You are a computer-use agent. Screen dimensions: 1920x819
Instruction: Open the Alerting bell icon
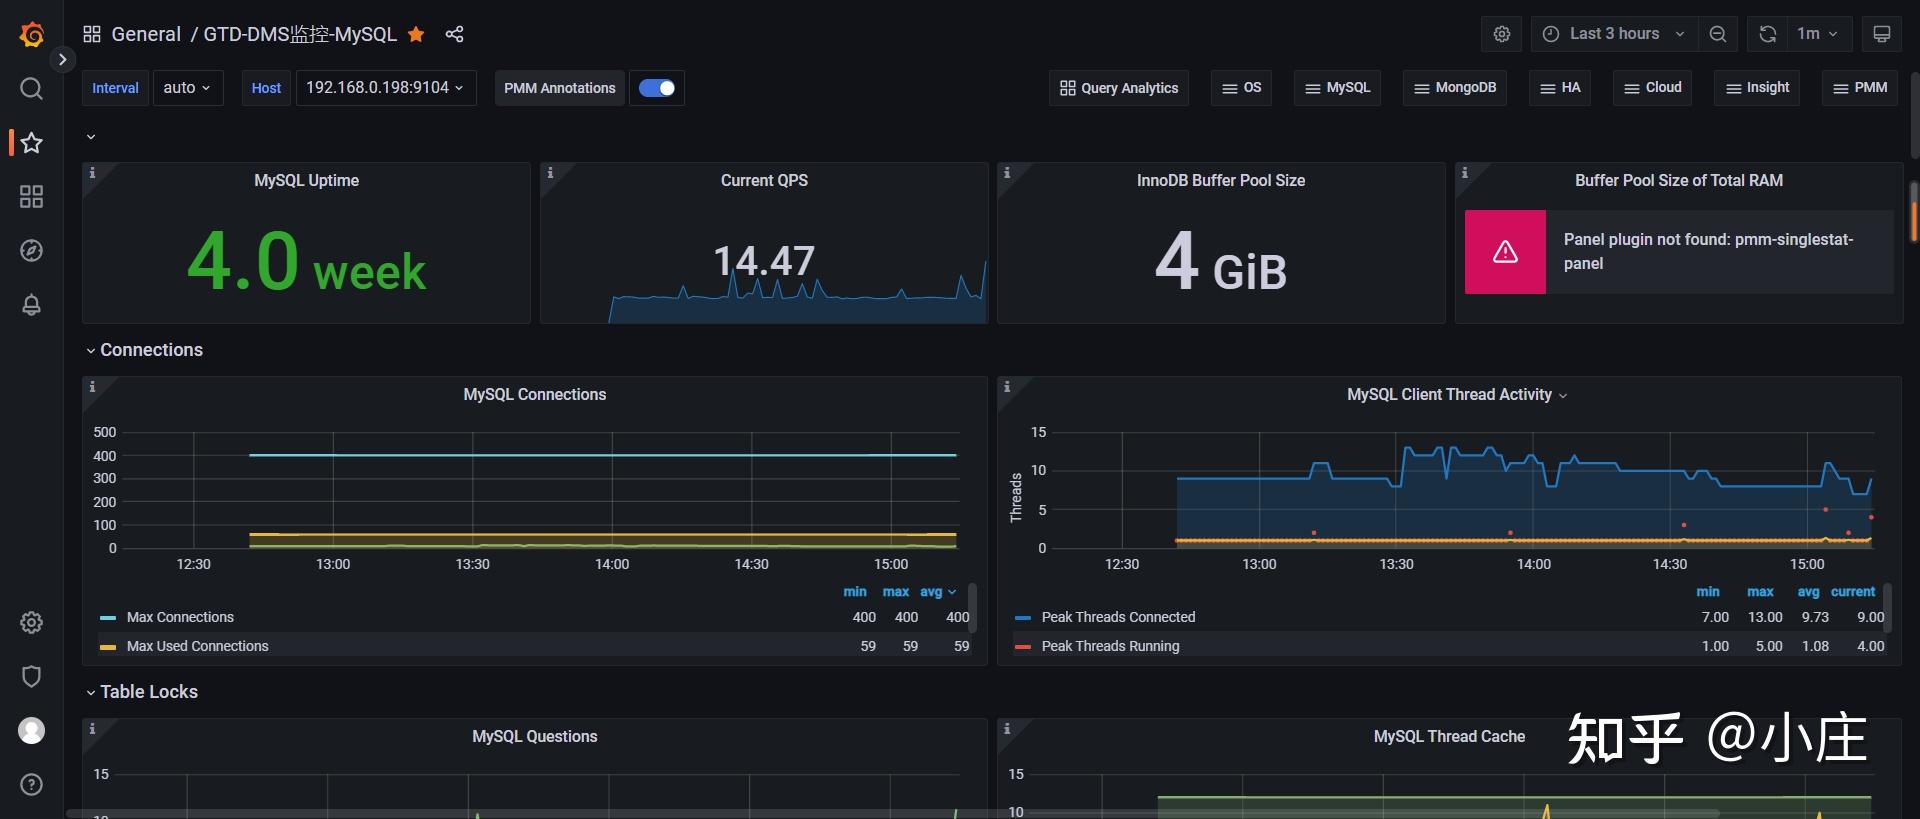click(31, 305)
